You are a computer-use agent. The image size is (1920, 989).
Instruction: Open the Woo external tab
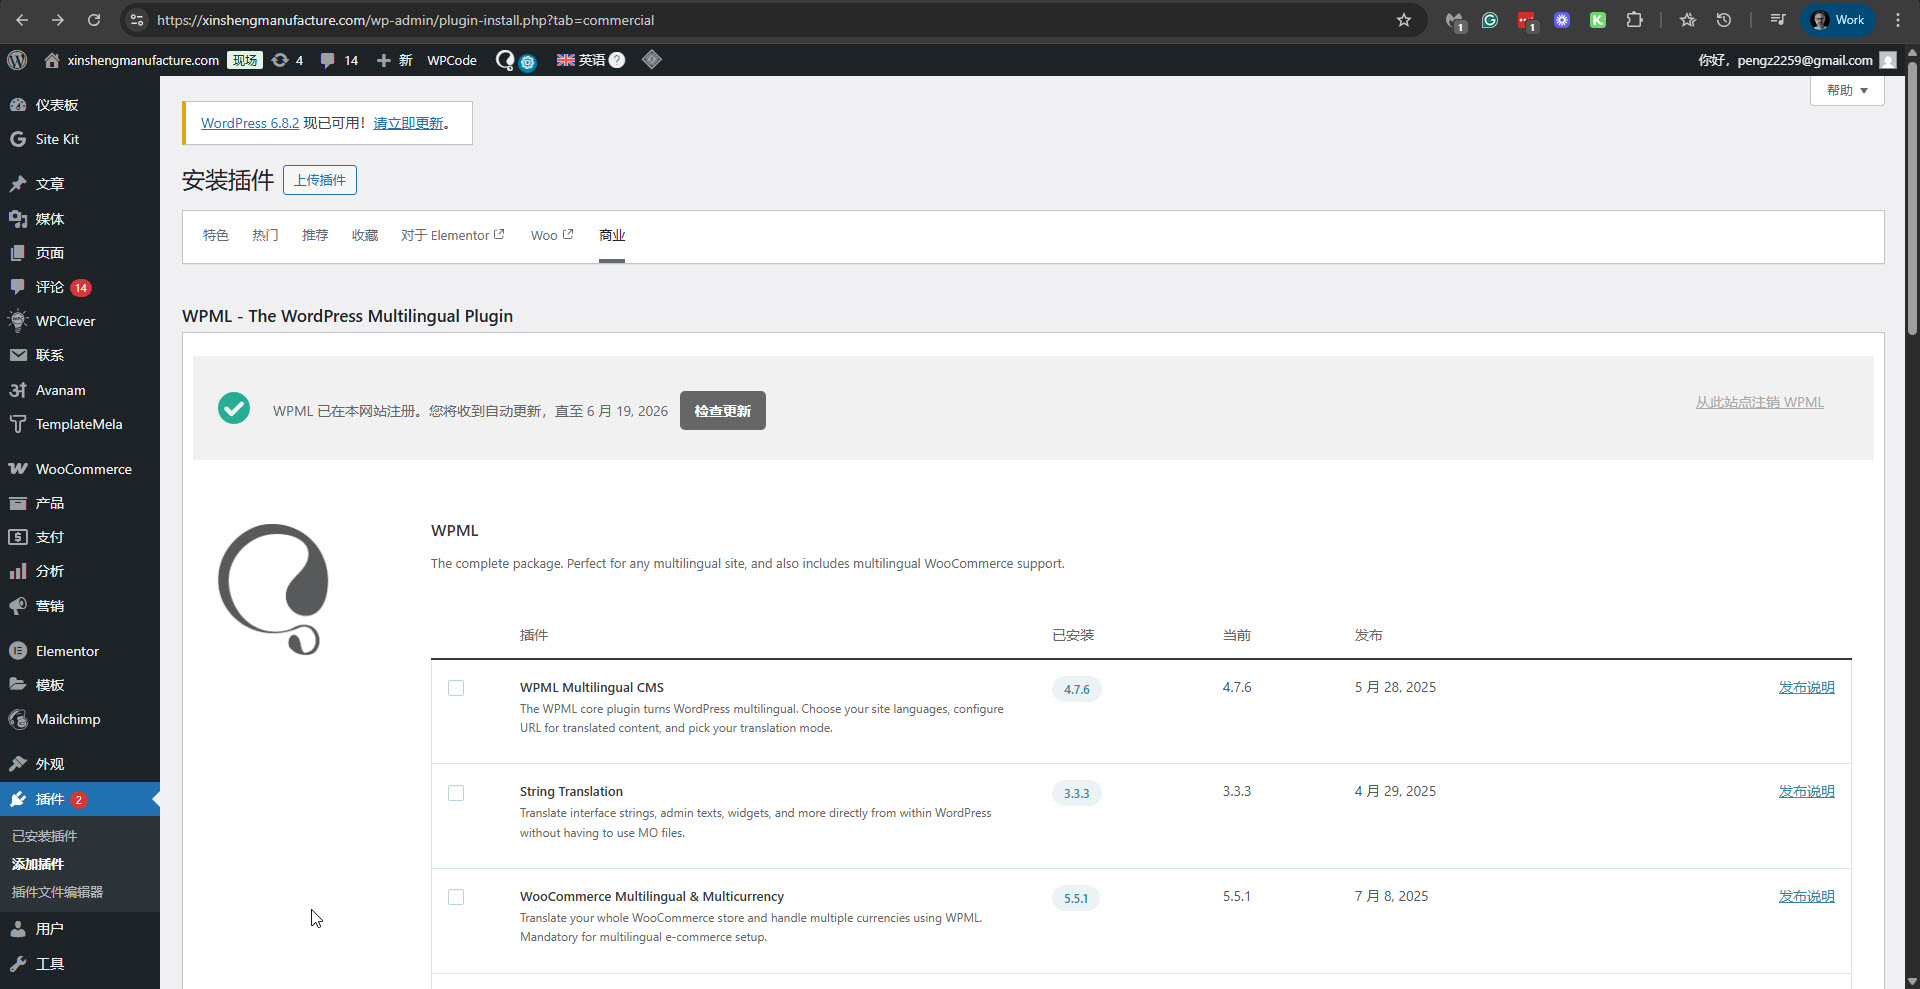point(552,235)
